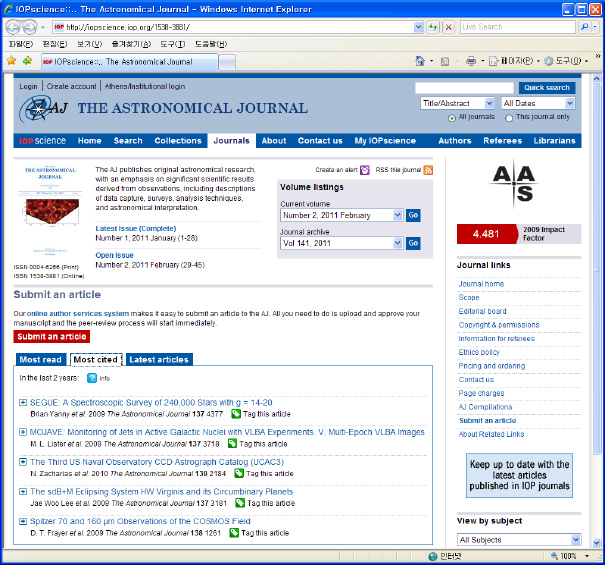This screenshot has height=565, width=605.
Task: Switch to the Most read tab
Action: click(x=41, y=359)
